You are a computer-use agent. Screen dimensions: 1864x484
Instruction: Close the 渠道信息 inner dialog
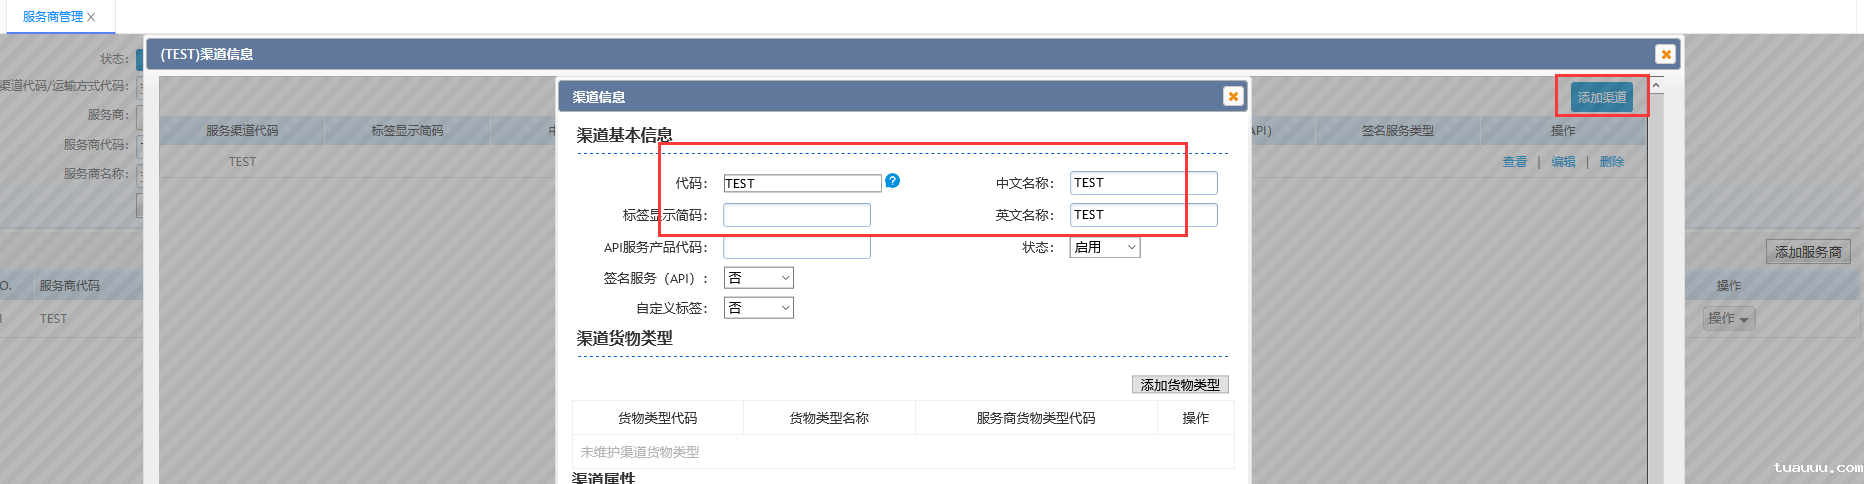click(x=1233, y=96)
